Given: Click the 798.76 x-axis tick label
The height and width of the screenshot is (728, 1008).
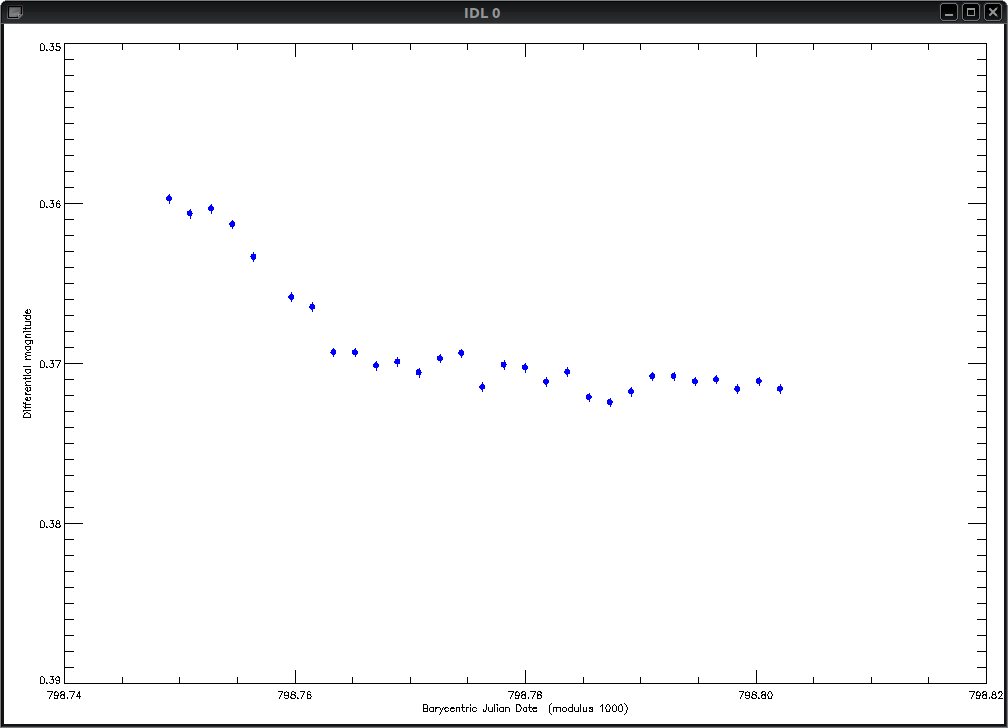Looking at the screenshot, I should [295, 695].
